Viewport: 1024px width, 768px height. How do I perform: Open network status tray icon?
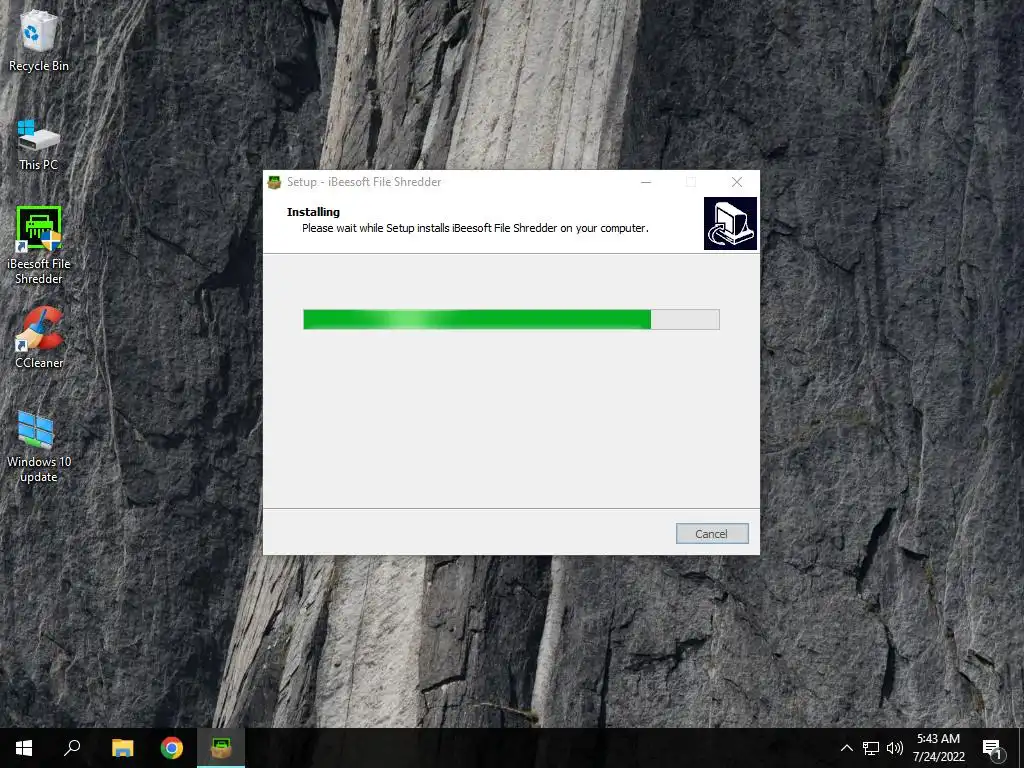871,748
